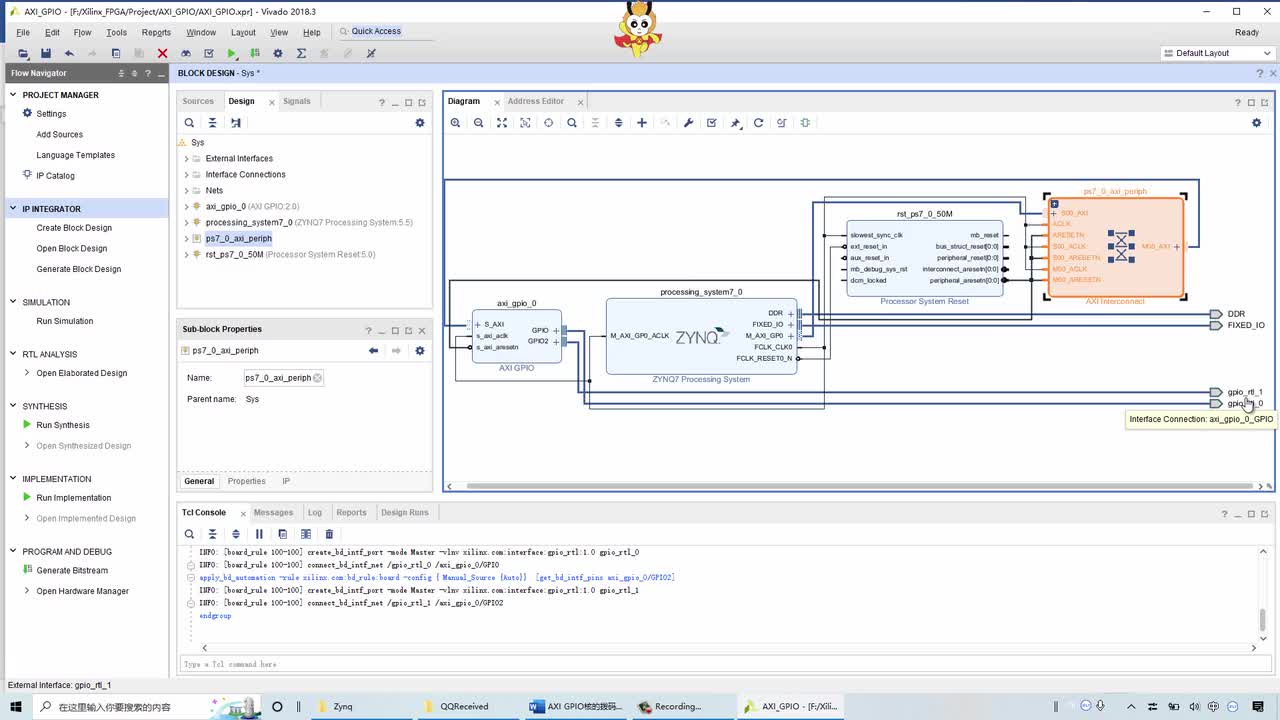Switch to the Messages tab

(x=273, y=512)
